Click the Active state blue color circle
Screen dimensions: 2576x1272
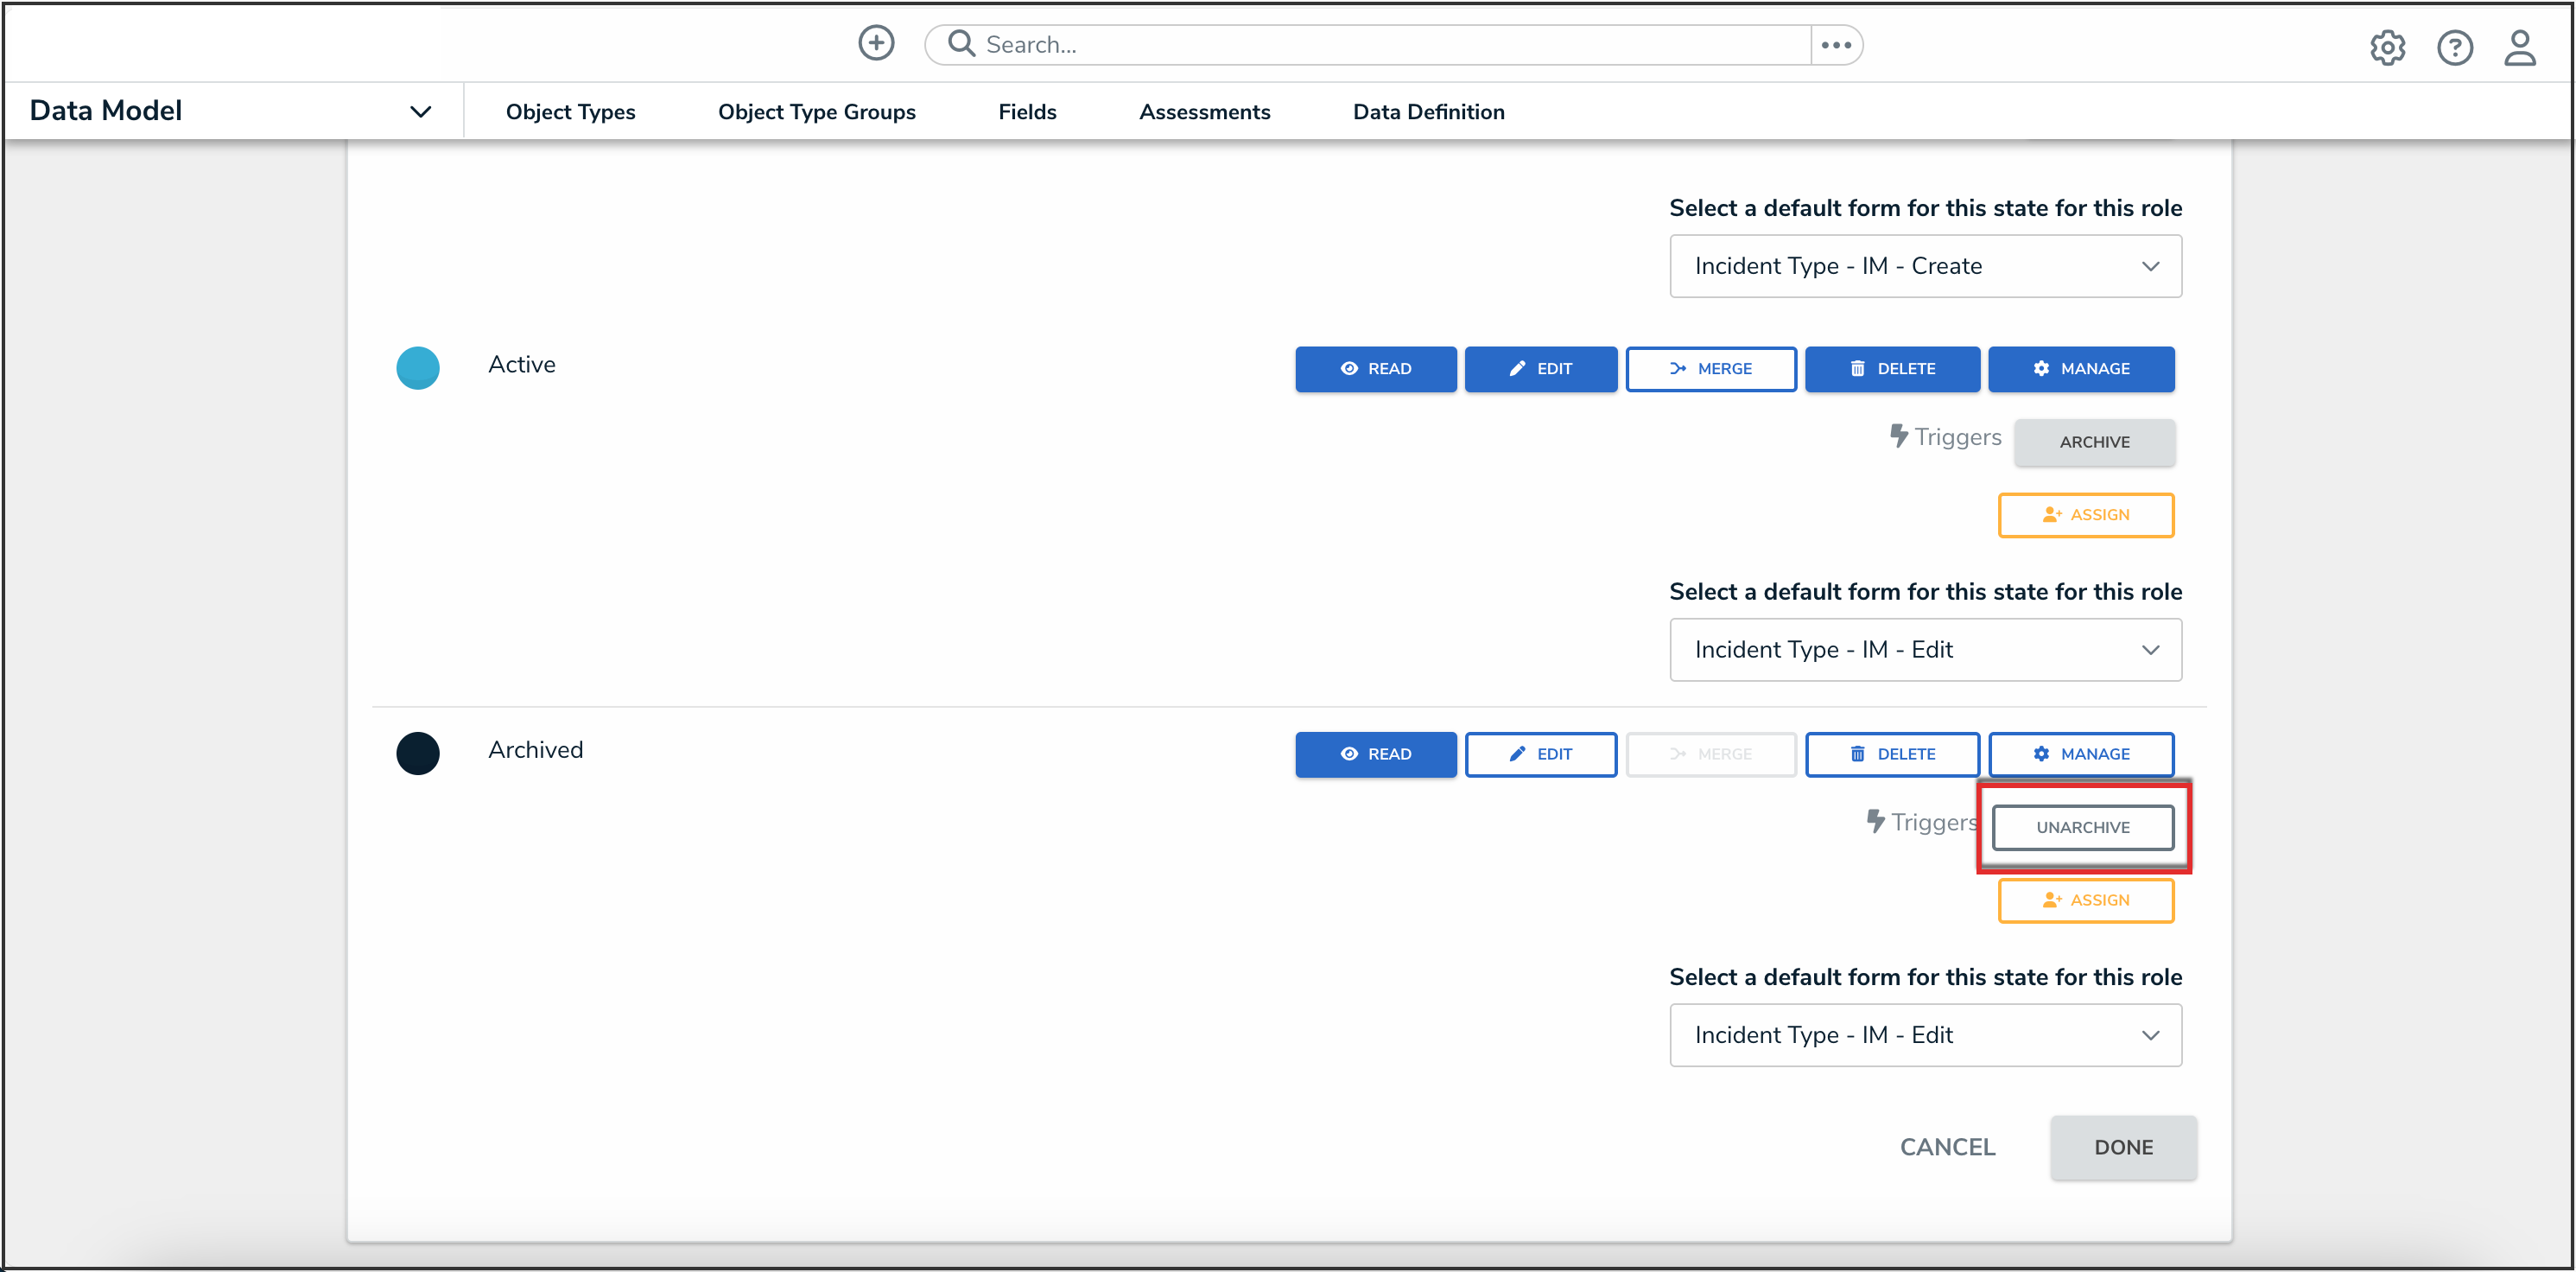click(x=417, y=368)
